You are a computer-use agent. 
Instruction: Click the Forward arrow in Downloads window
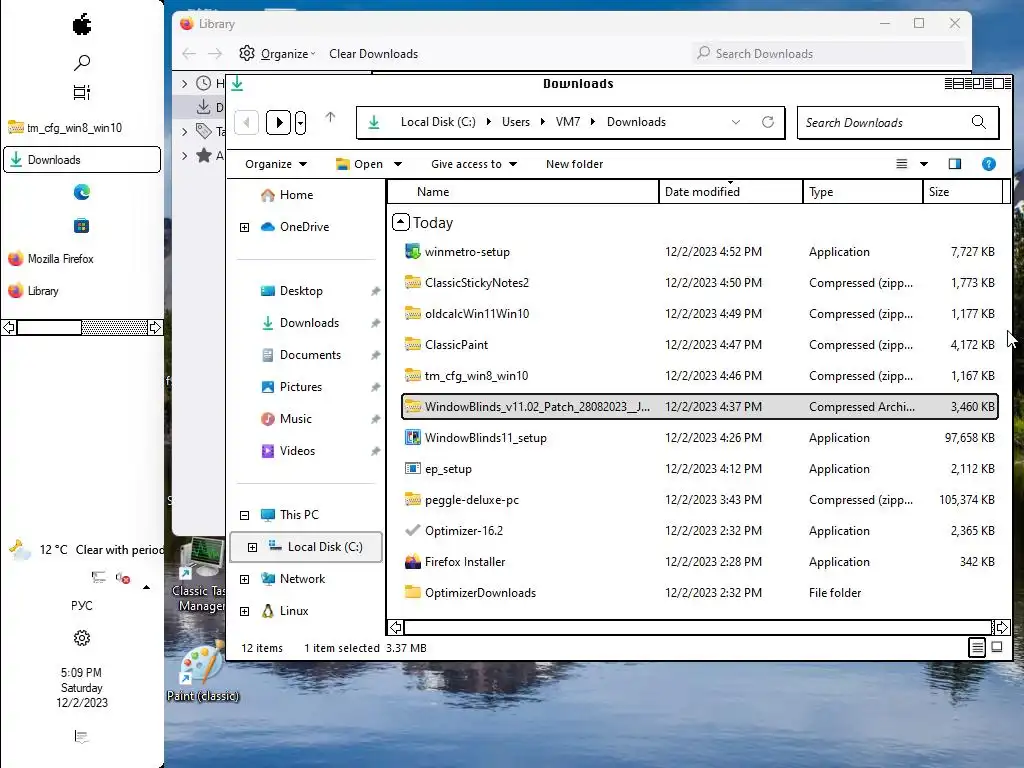coord(279,122)
